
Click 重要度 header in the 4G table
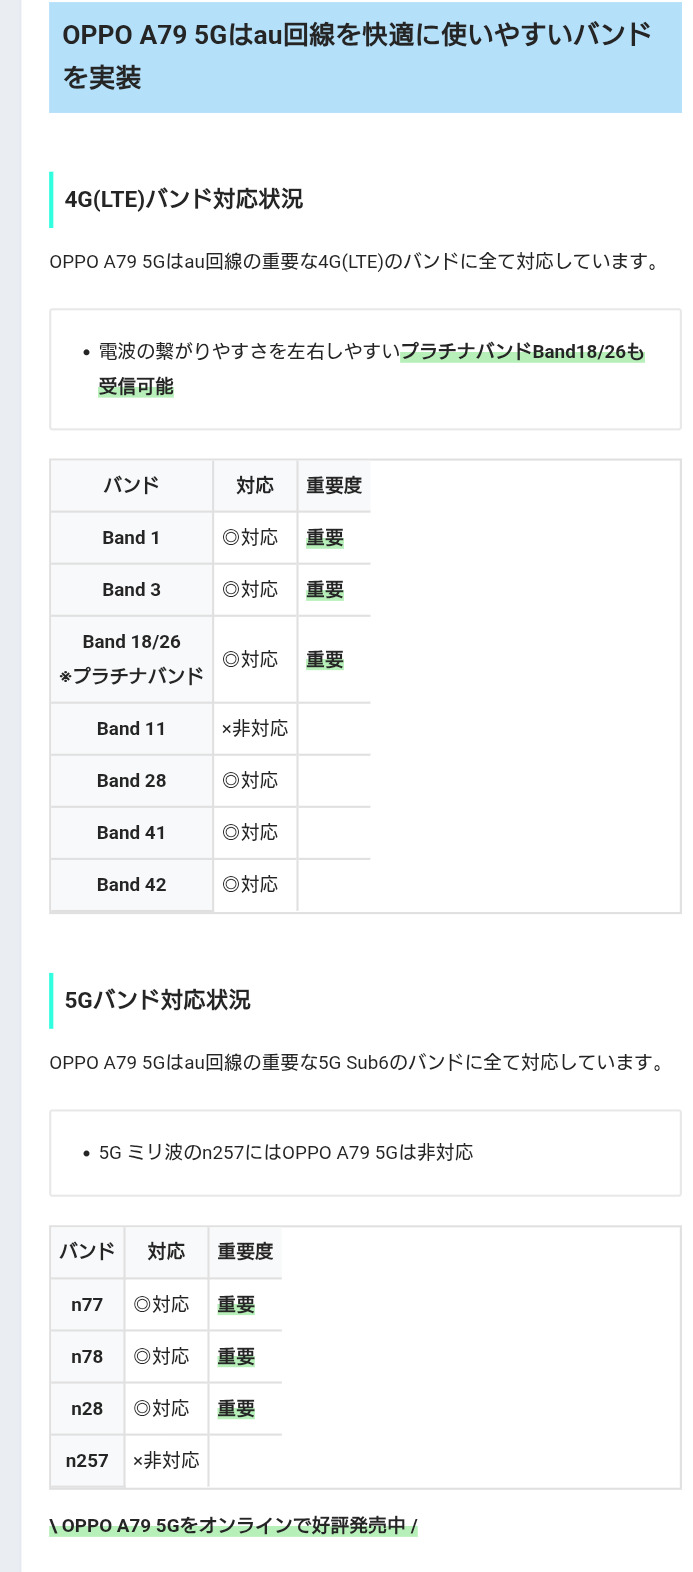click(334, 486)
